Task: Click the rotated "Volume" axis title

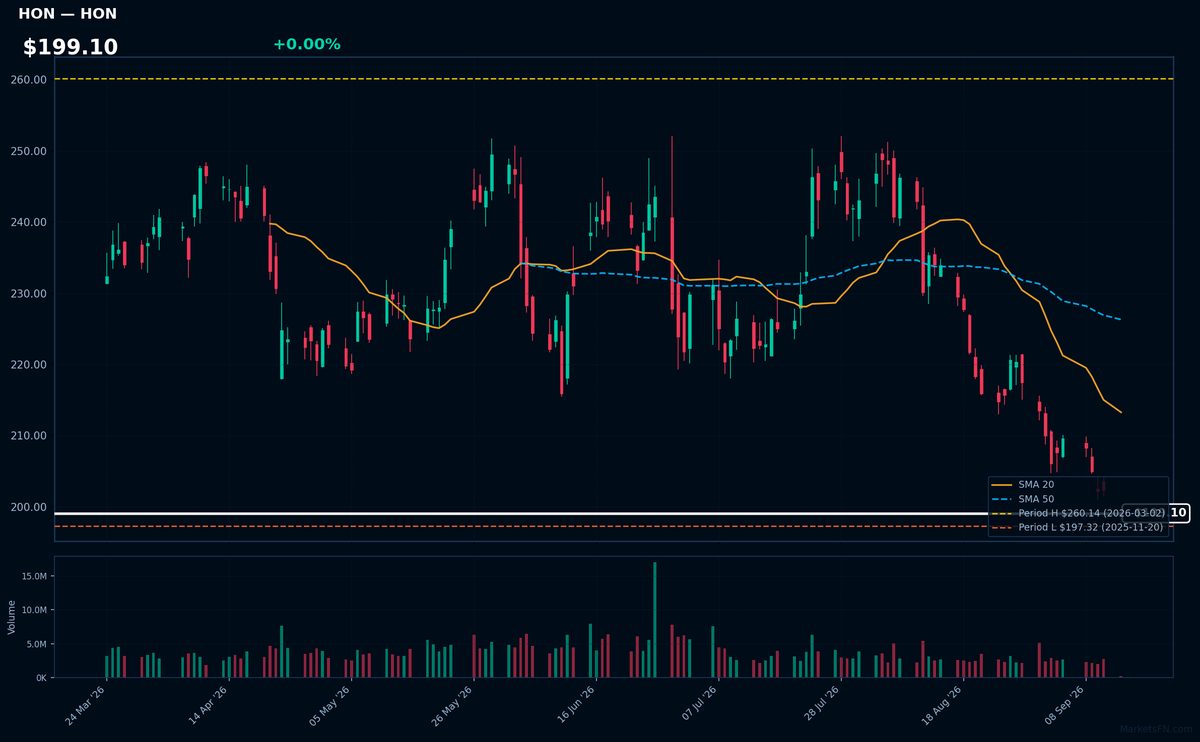Action: pos(11,617)
